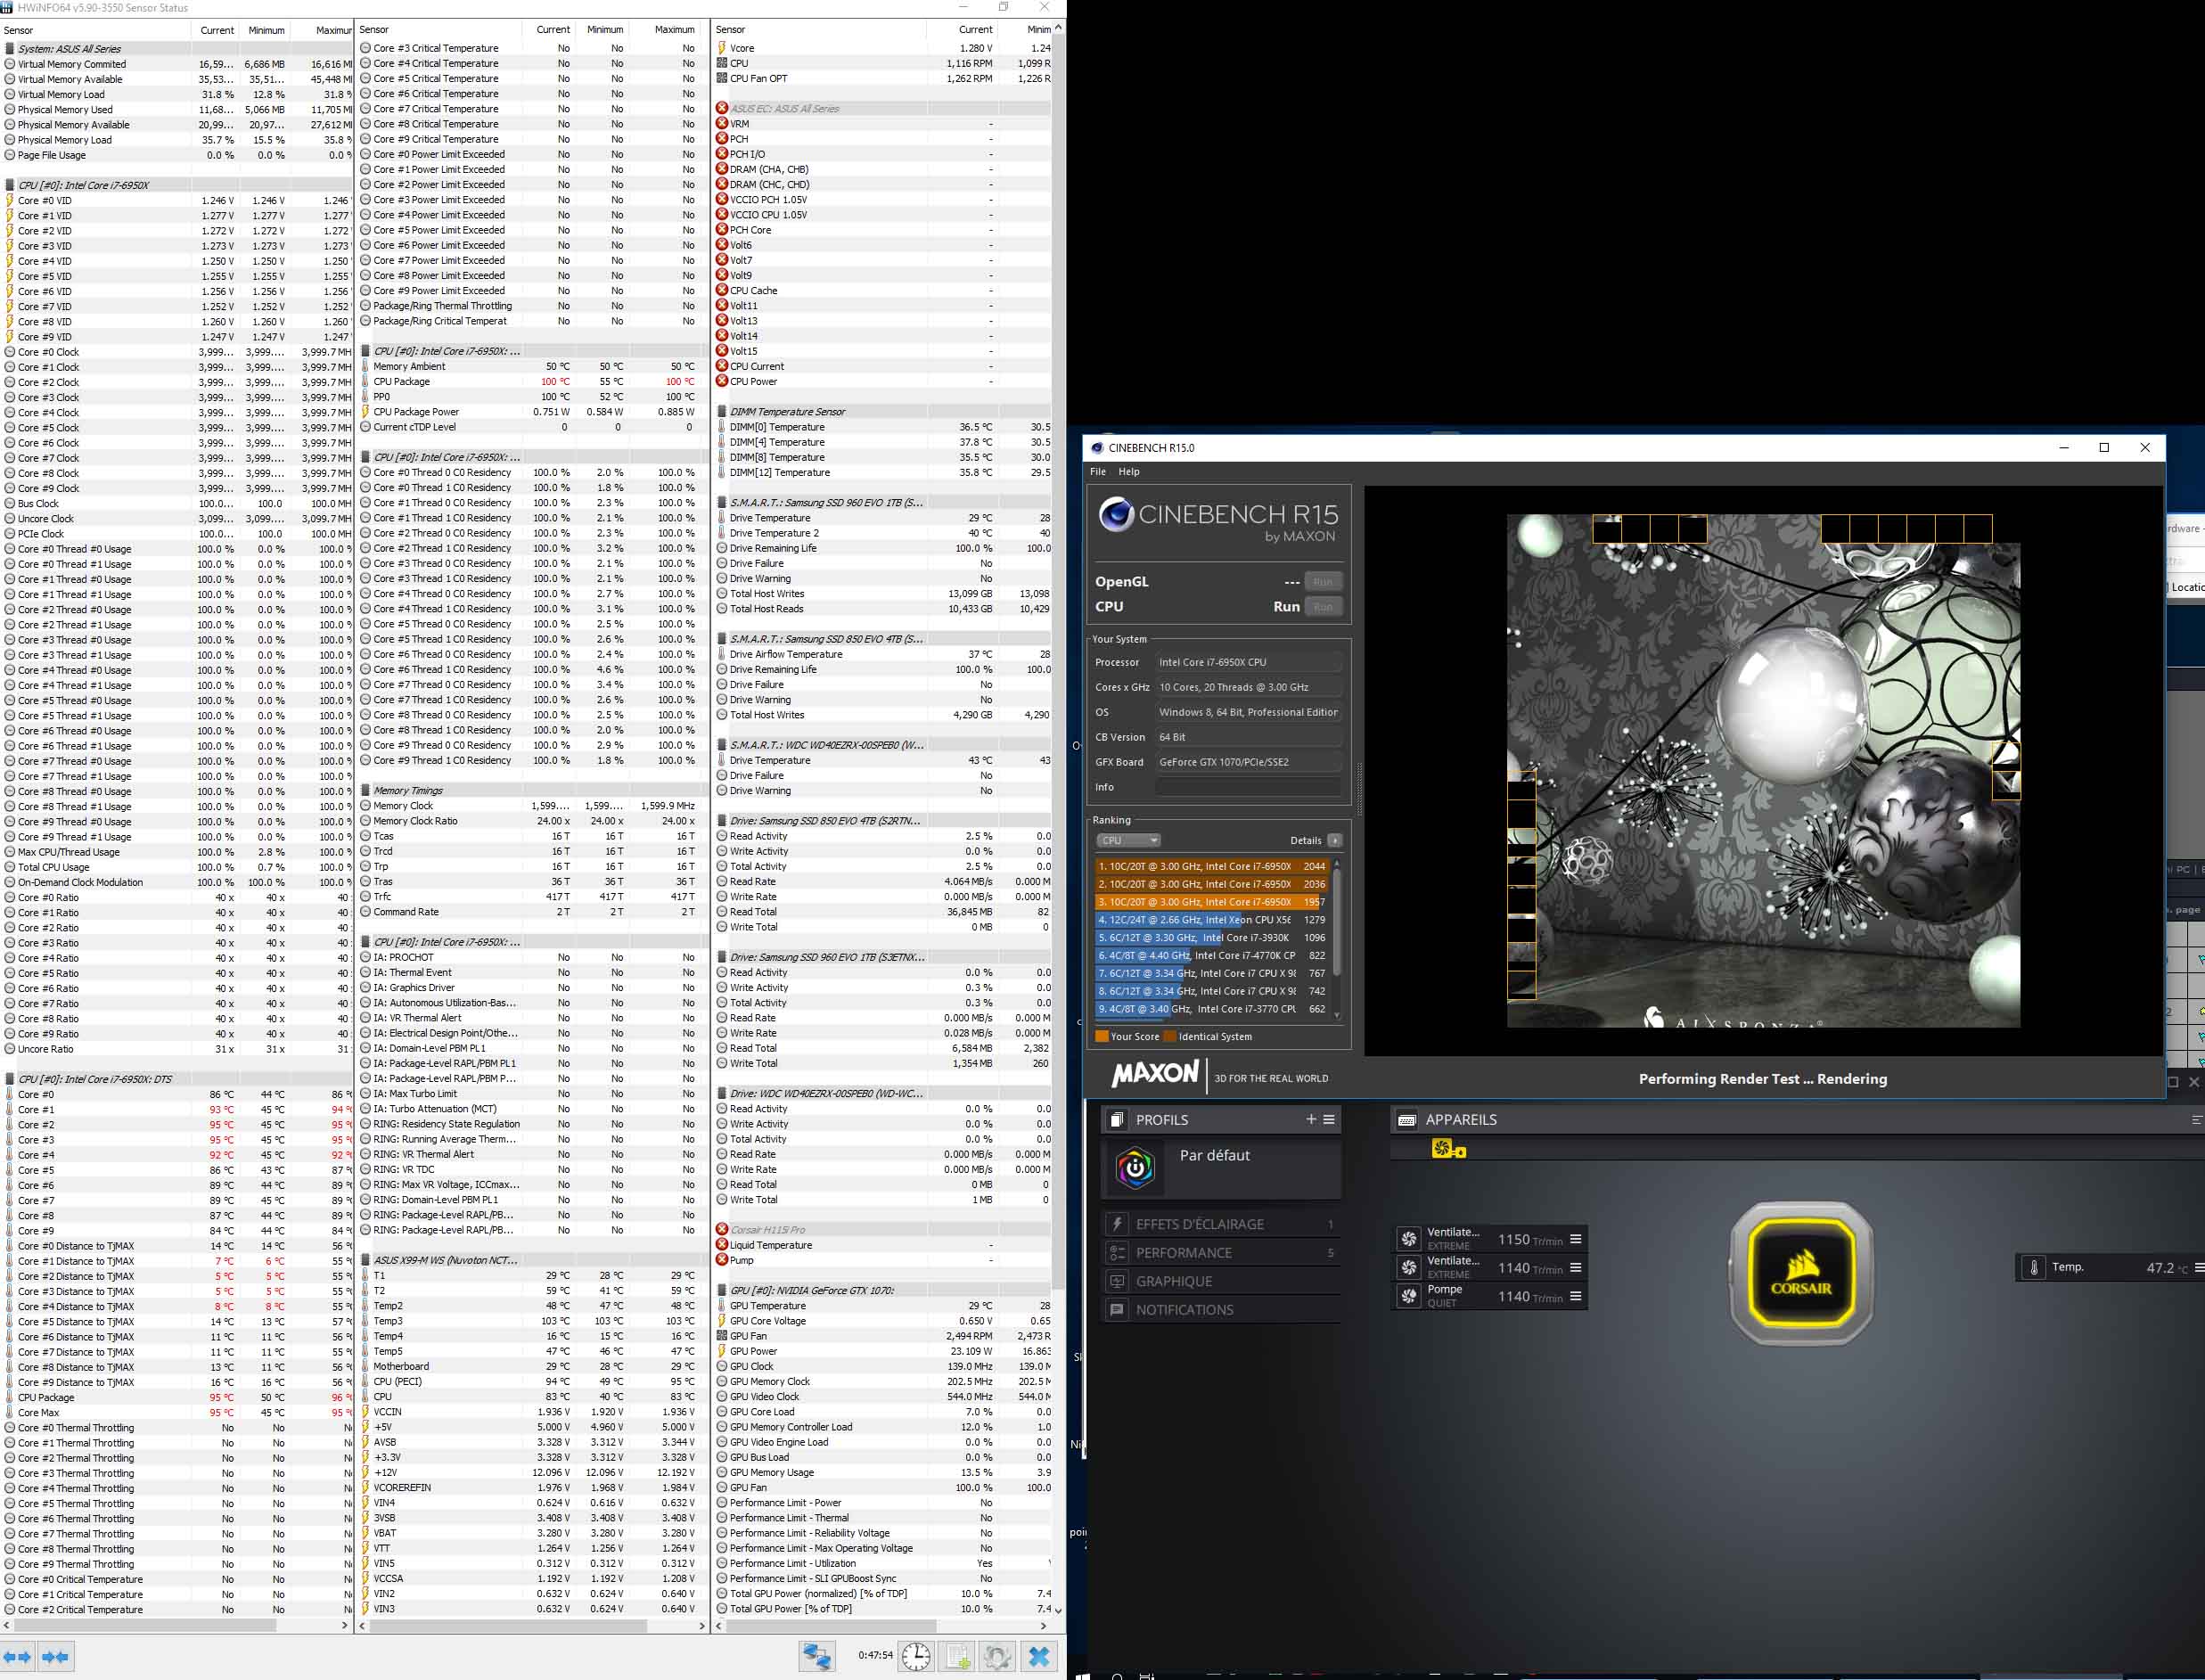Screen dimensions: 2205x1680
Task: Open the Cinebench File menu
Action: click(x=1098, y=471)
